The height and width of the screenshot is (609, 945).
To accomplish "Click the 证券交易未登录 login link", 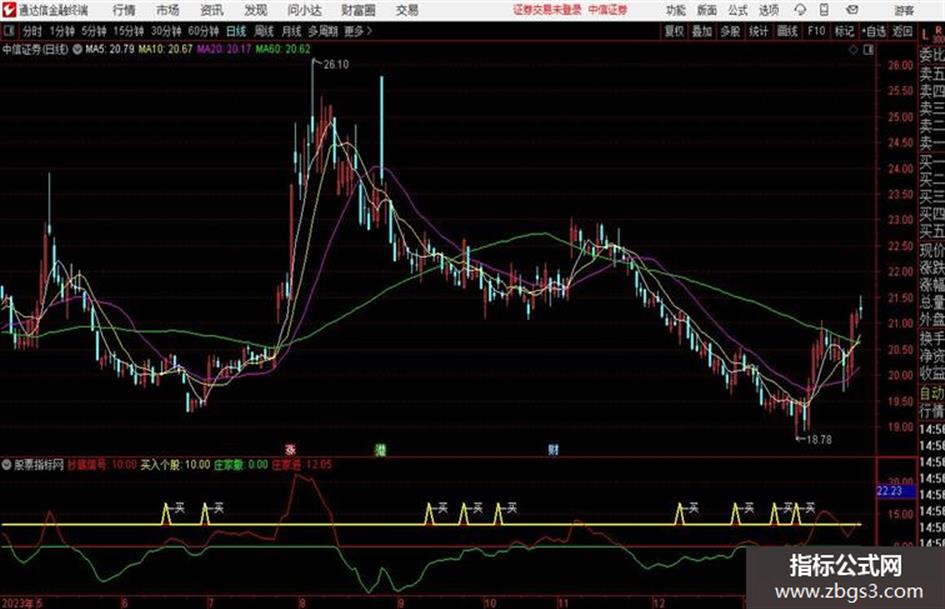I will pos(547,10).
